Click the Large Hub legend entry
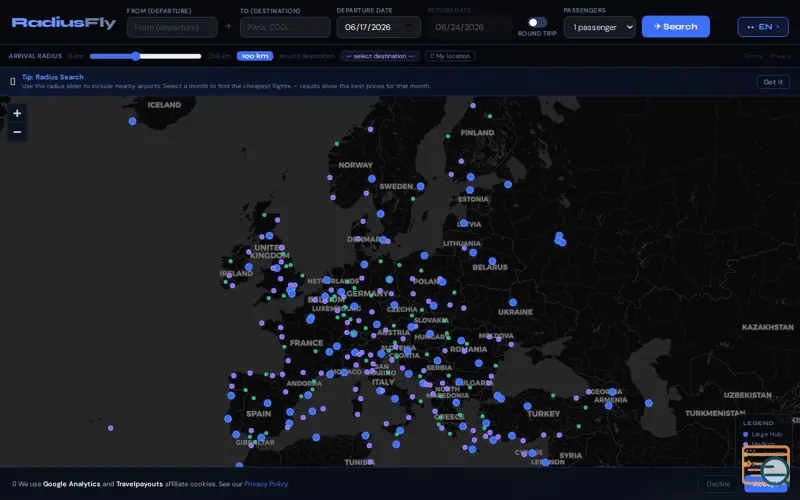The width and height of the screenshot is (800, 500). pyautogui.click(x=762, y=434)
